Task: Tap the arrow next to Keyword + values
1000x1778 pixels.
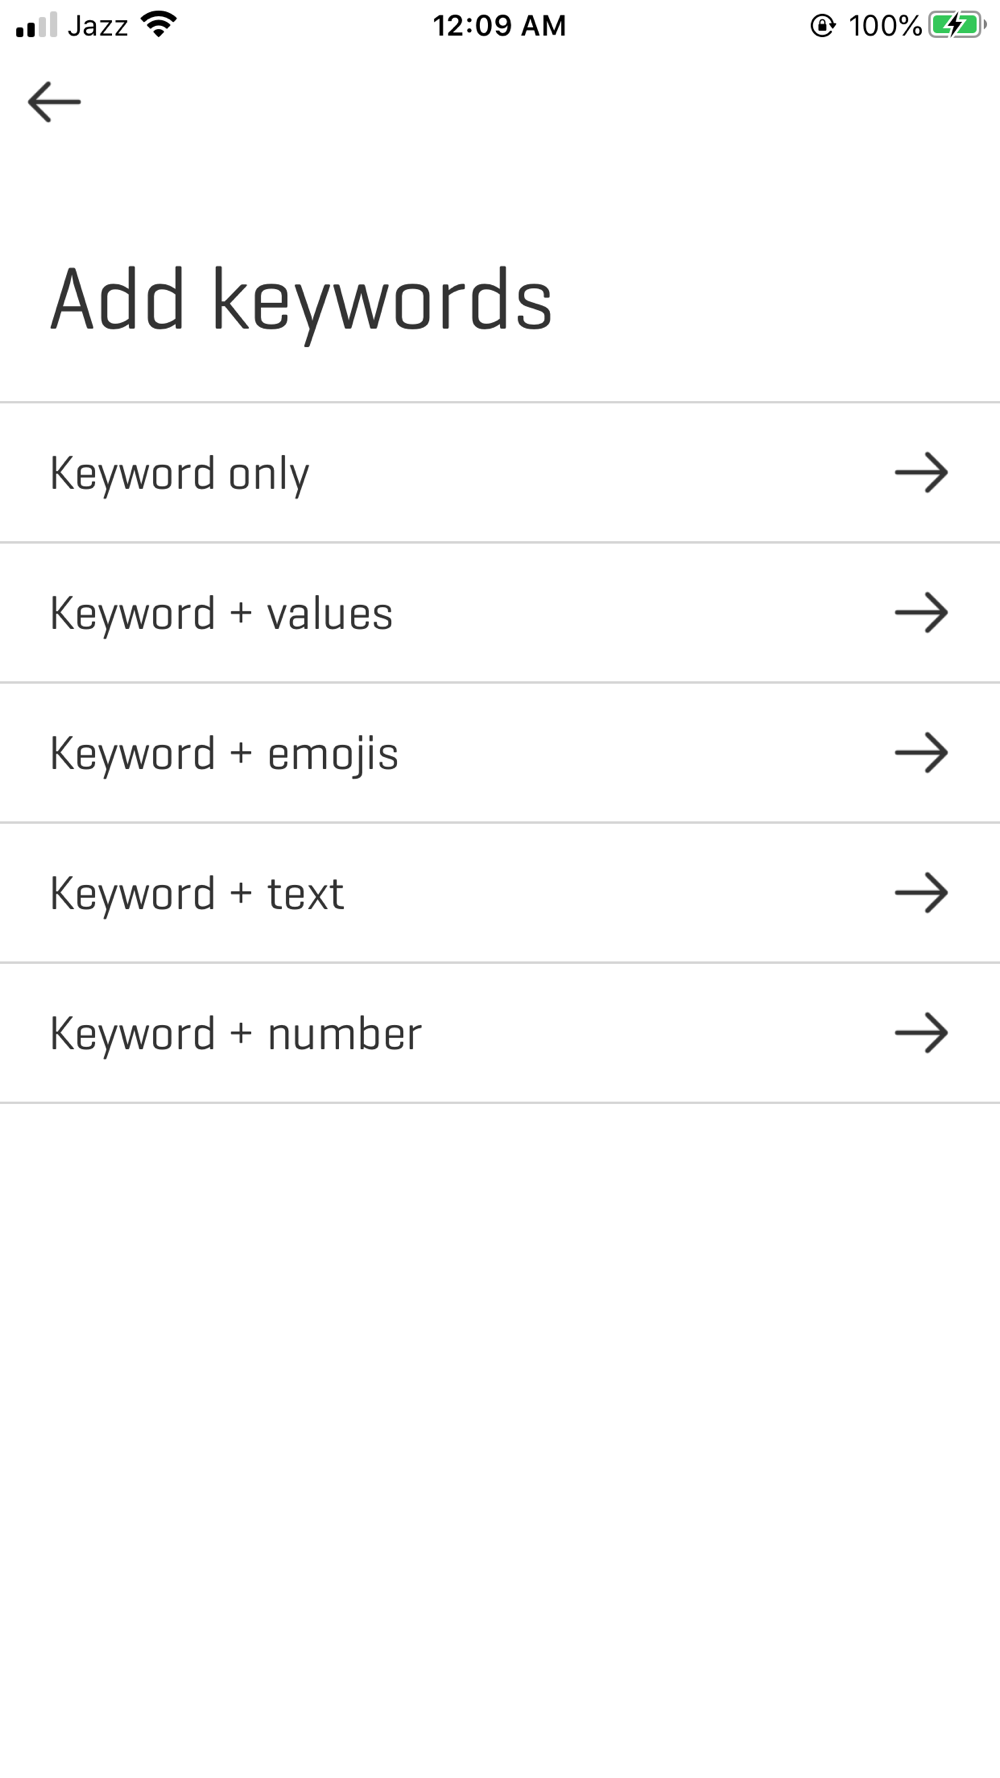Action: point(921,613)
